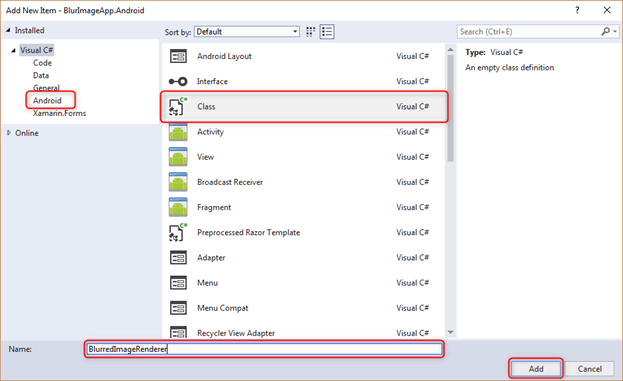Select the "Activity" template name
Image resolution: width=623 pixels, height=381 pixels.
[210, 132]
